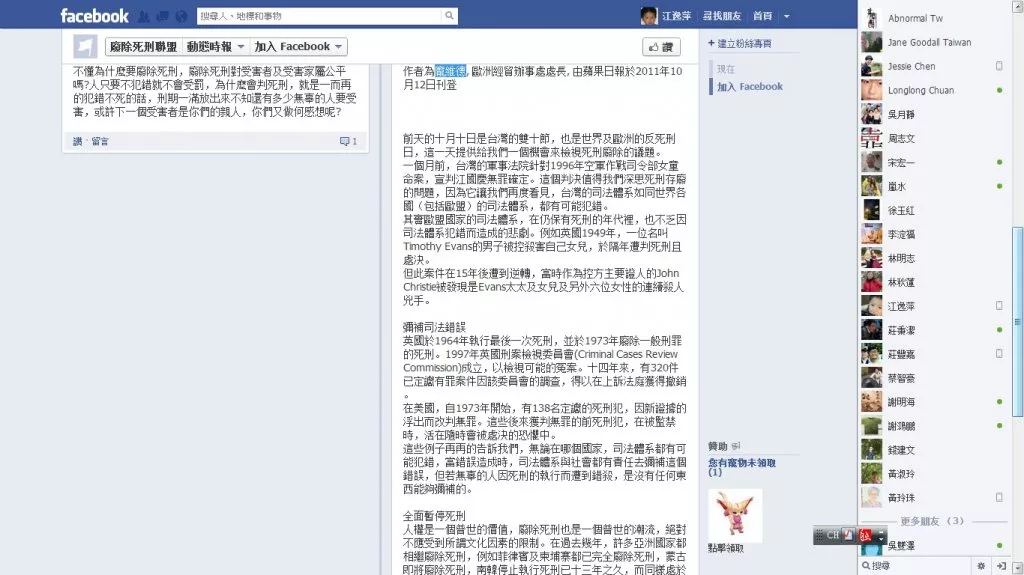Open the friend requests icon
1024x575 pixels.
tap(144, 16)
